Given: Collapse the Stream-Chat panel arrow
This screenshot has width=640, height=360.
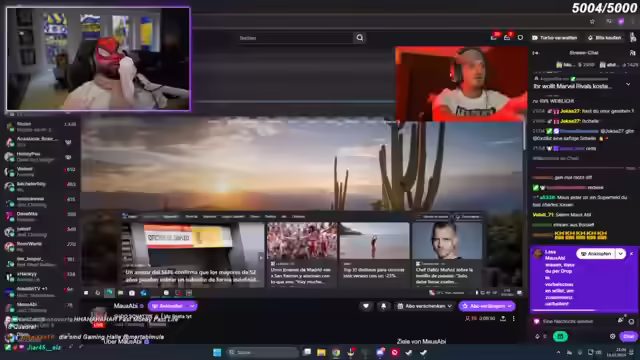Looking at the screenshot, I should click(536, 53).
